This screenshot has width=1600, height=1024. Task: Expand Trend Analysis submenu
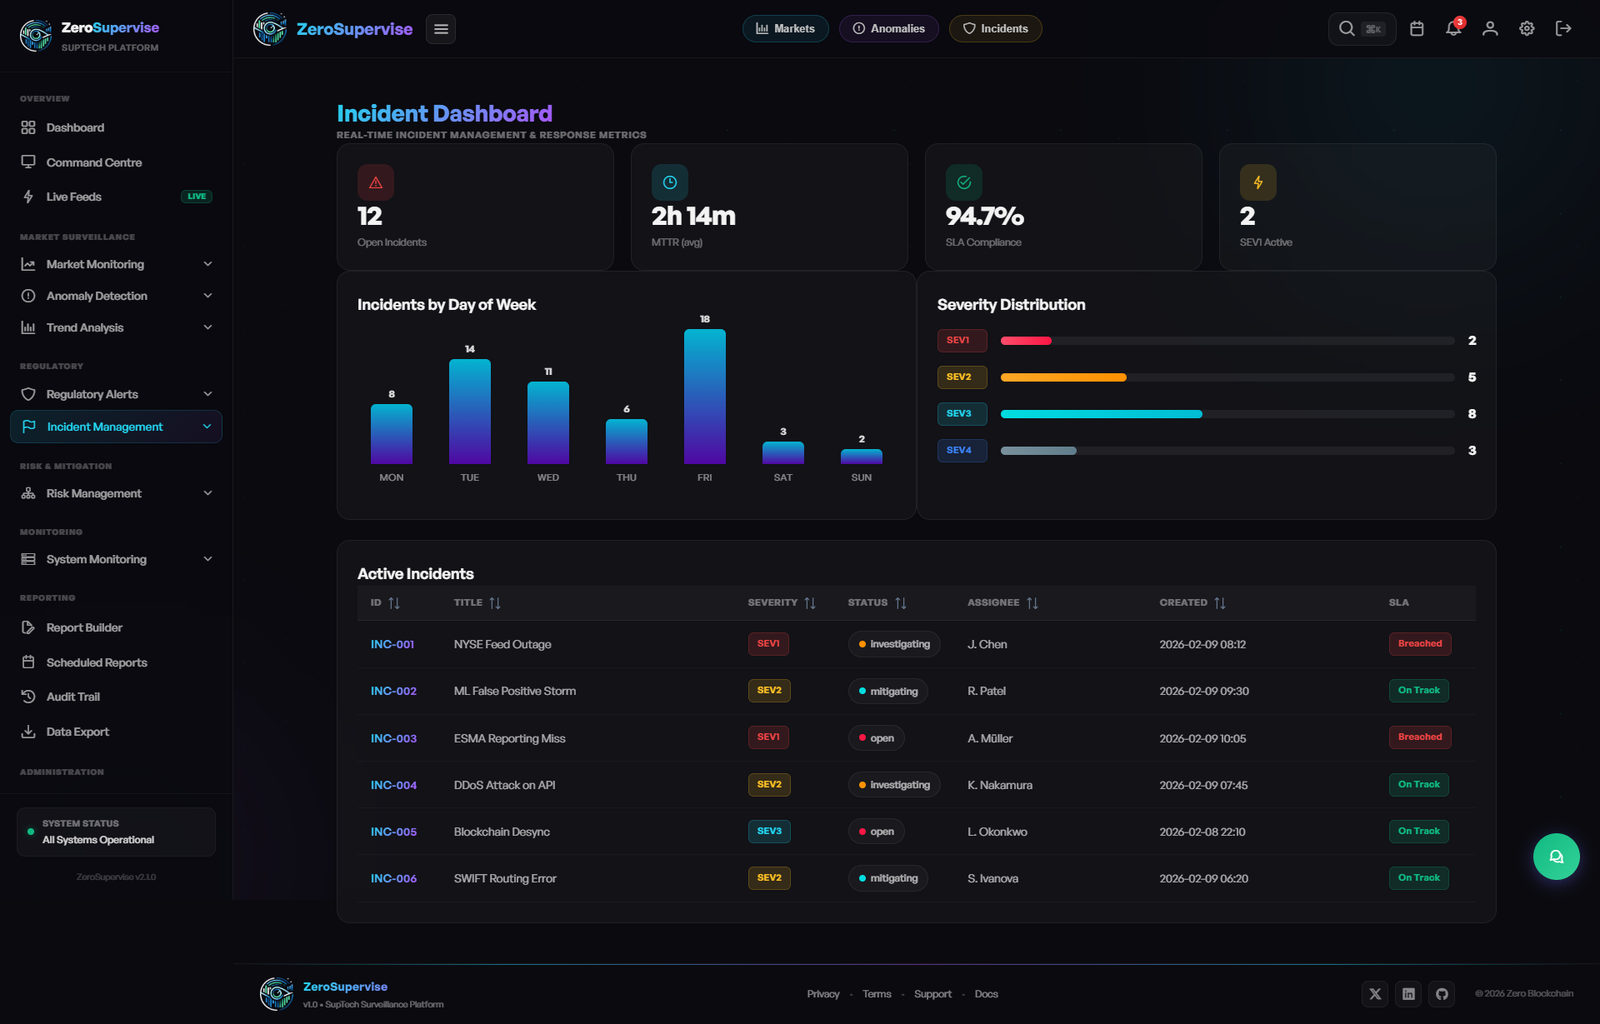[208, 327]
